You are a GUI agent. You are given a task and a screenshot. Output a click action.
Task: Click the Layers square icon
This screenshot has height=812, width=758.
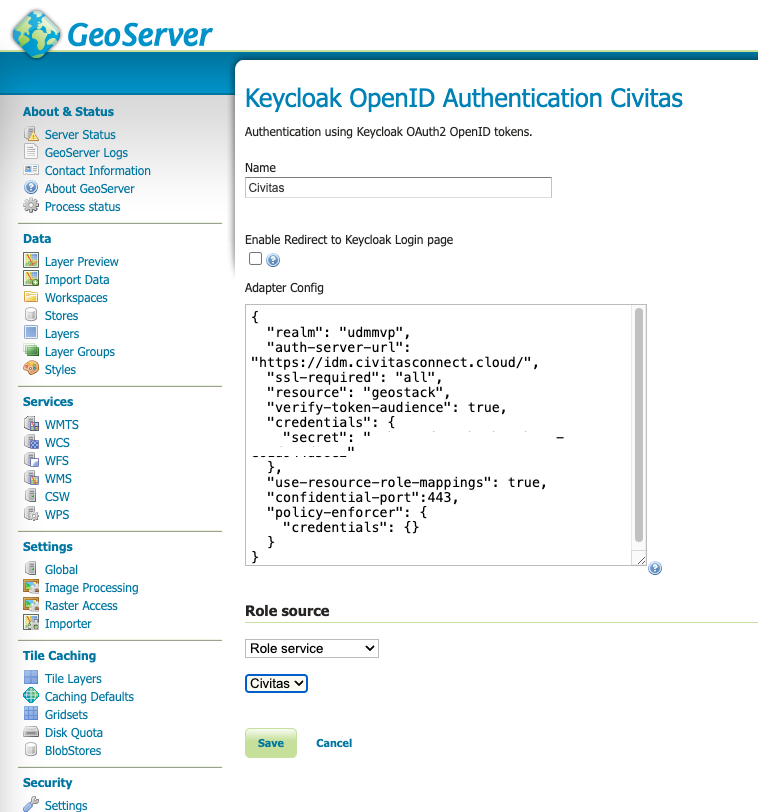tap(31, 332)
